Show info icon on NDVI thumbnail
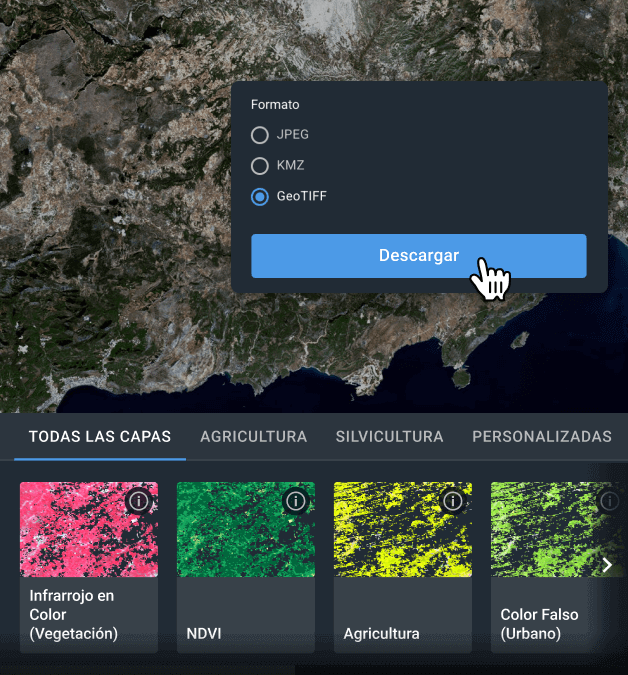The image size is (628, 675). tap(296, 500)
